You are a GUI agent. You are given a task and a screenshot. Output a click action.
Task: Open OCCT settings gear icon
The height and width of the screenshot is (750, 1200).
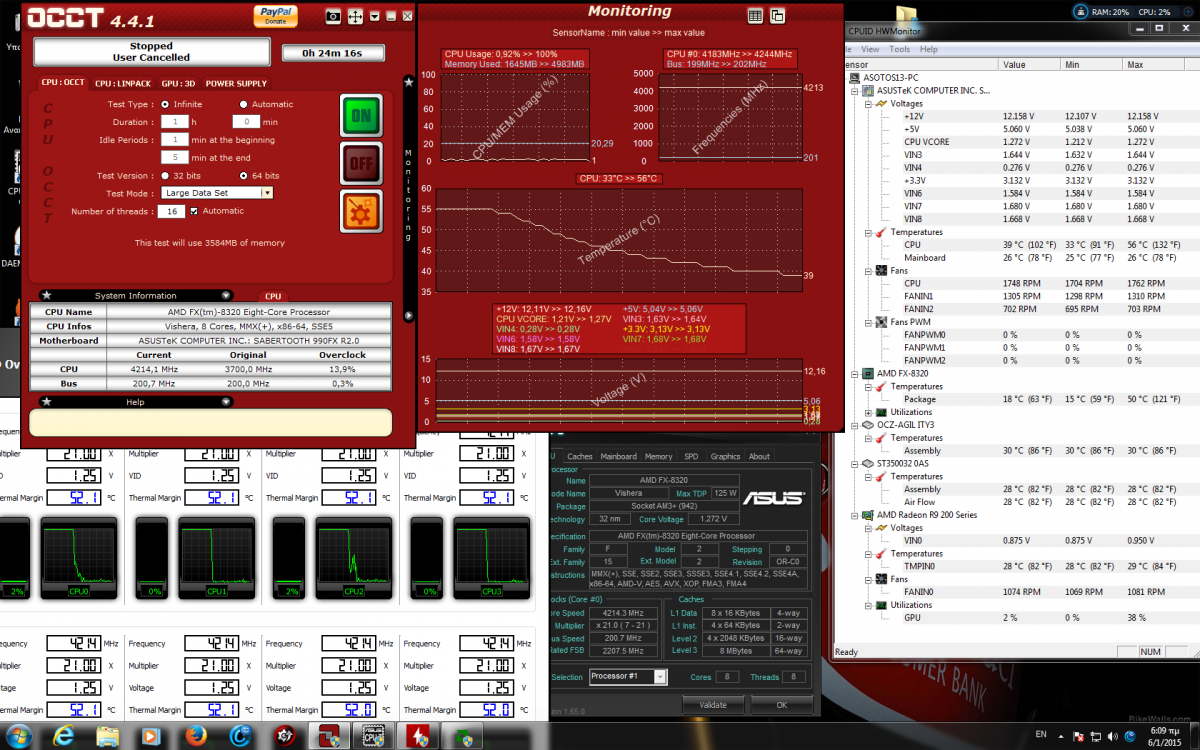point(361,210)
